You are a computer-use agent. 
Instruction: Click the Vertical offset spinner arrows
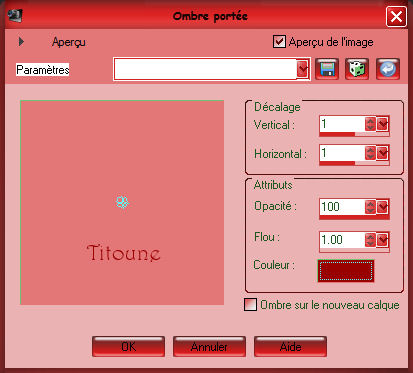(x=370, y=124)
